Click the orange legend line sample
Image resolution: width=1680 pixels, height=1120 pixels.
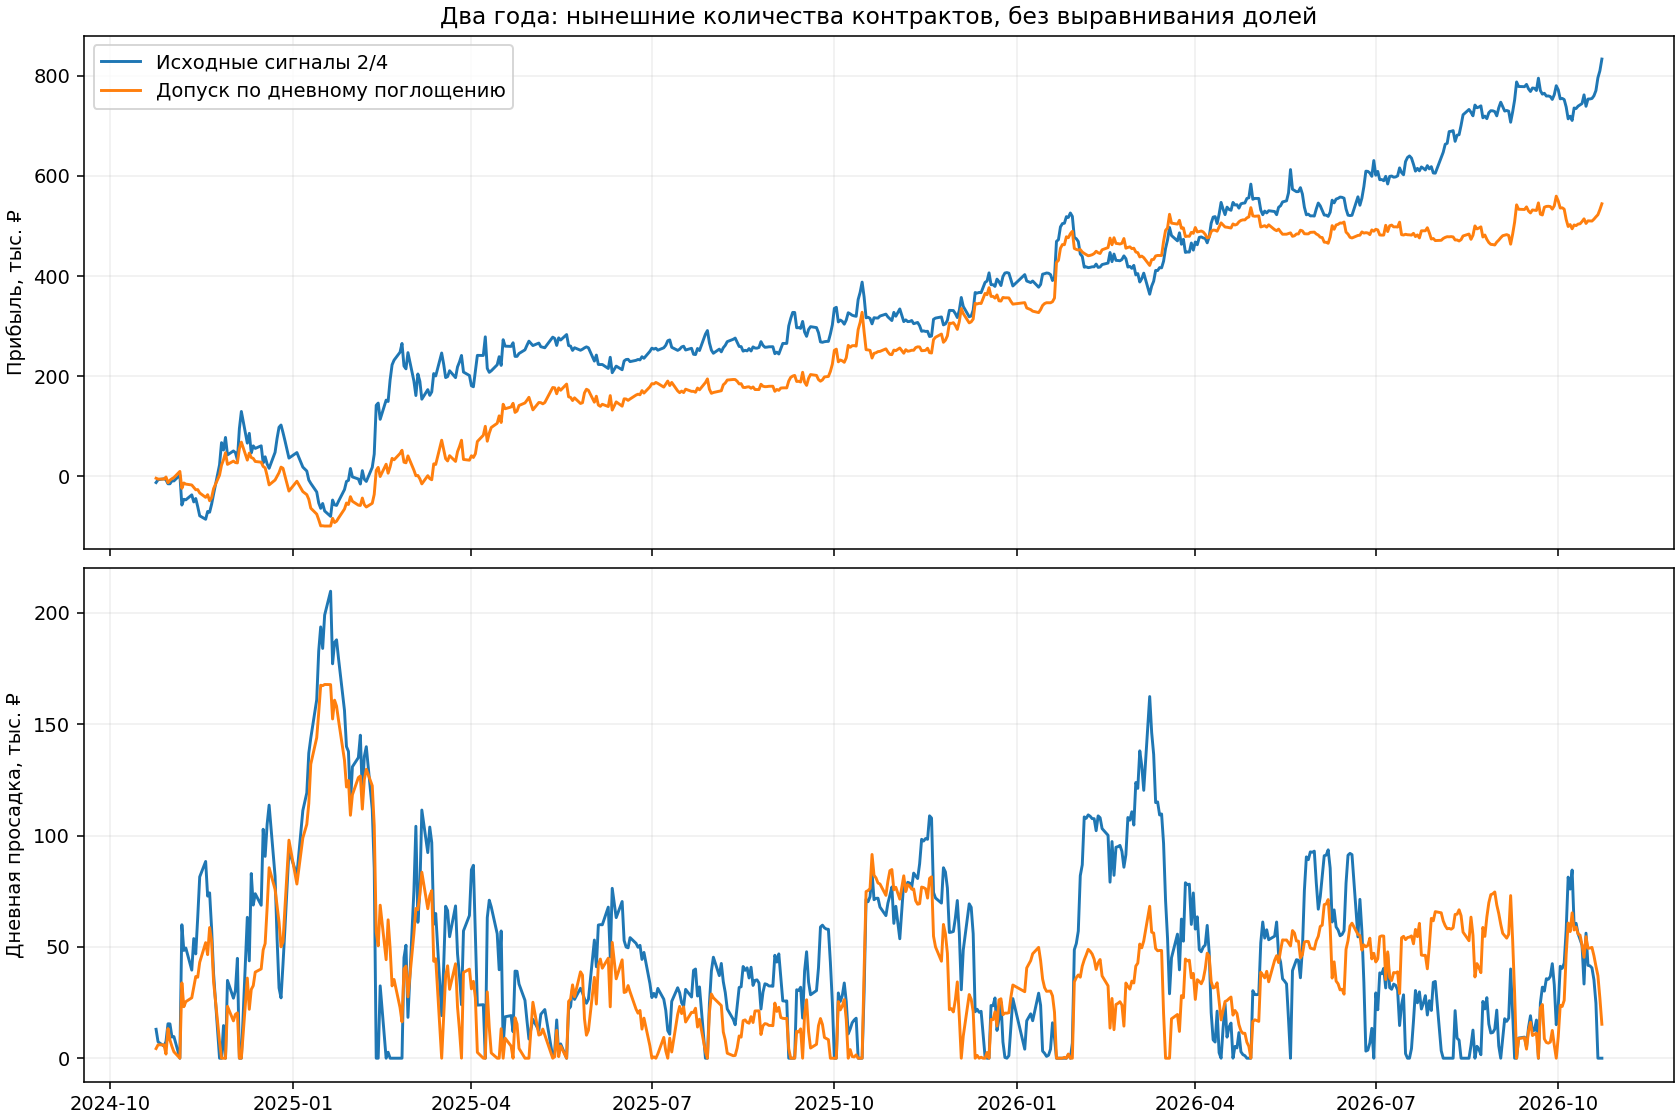pyautogui.click(x=122, y=91)
